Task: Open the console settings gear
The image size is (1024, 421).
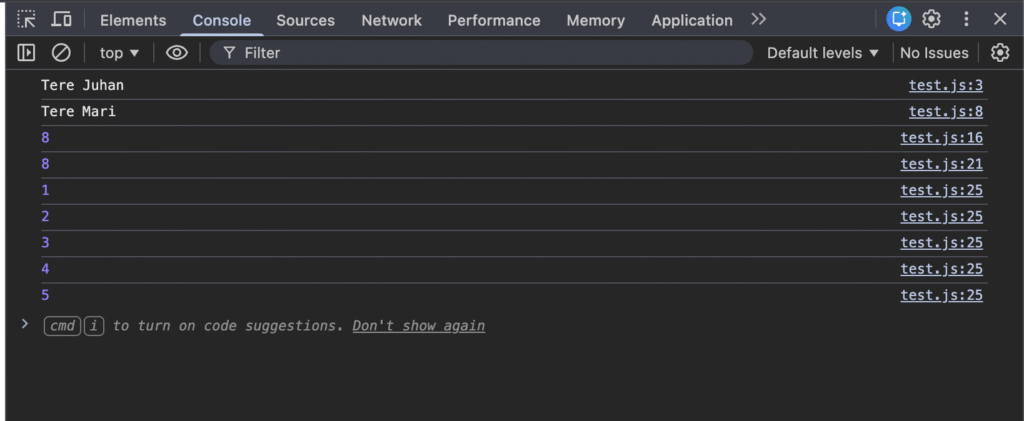Action: (x=999, y=53)
